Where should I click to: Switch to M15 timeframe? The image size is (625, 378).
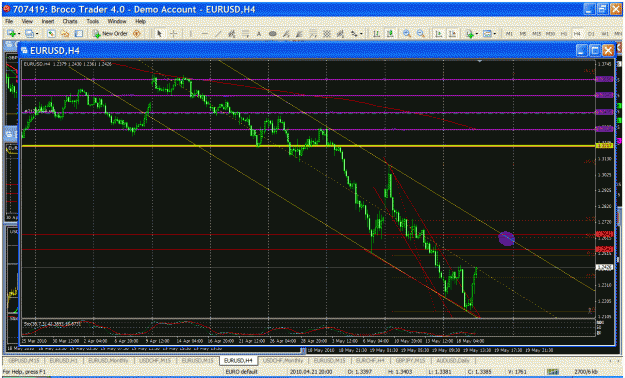point(537,34)
